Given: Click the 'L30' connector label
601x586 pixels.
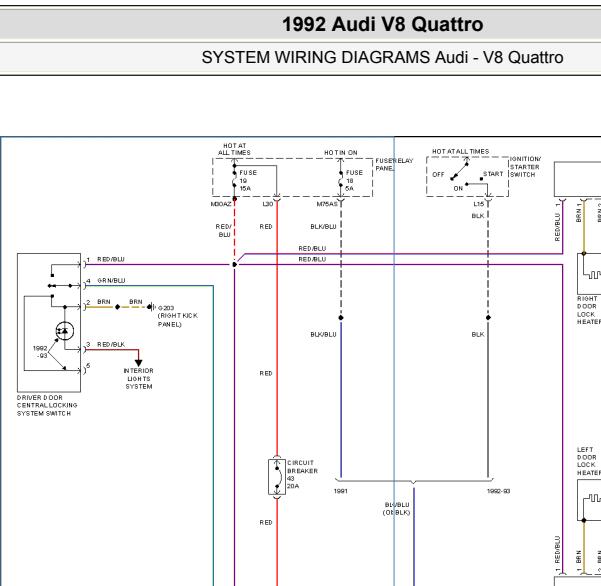Looking at the screenshot, I should [268, 204].
